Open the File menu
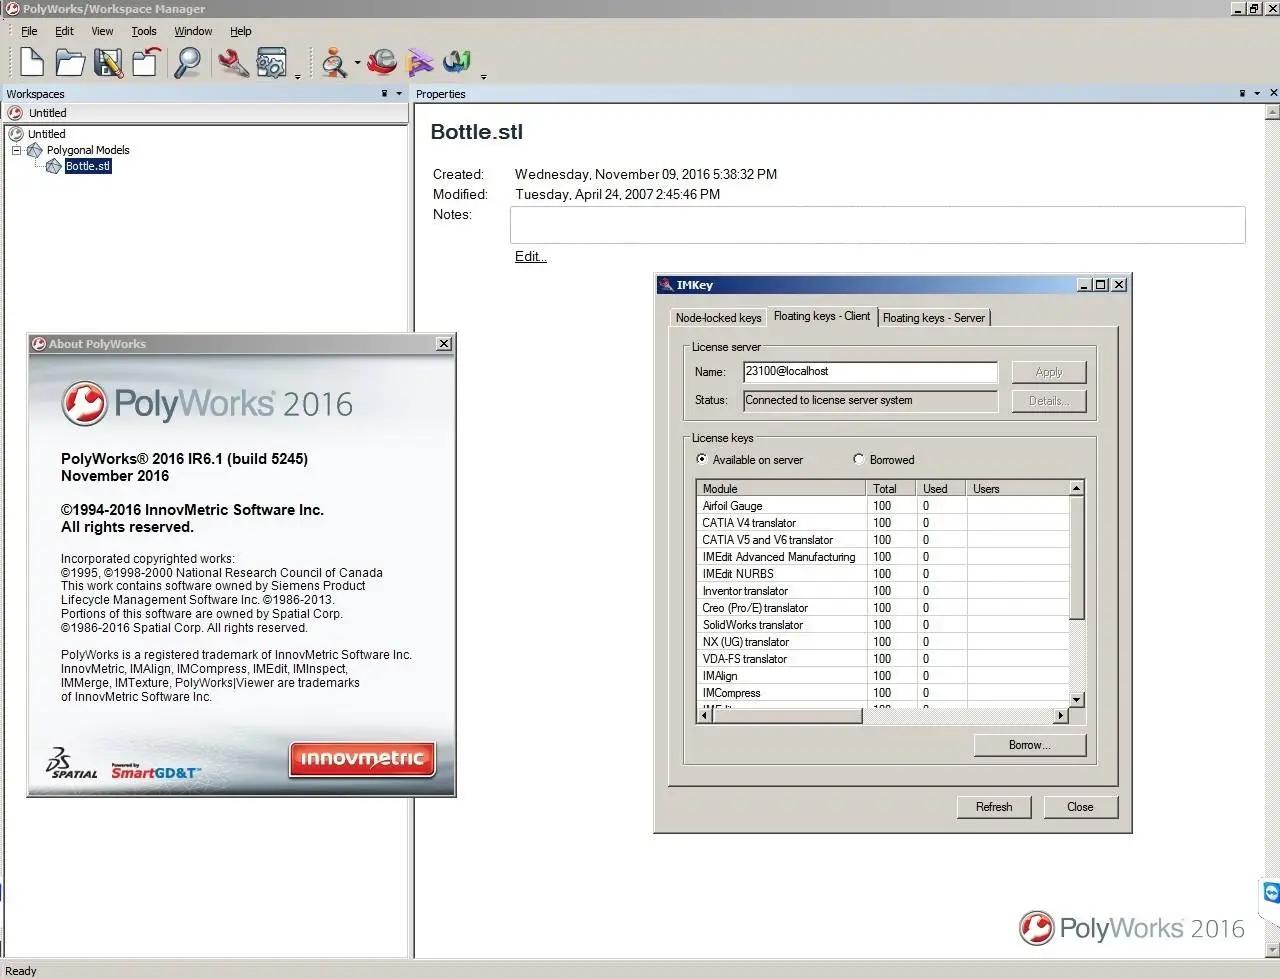This screenshot has width=1280, height=979. point(29,31)
